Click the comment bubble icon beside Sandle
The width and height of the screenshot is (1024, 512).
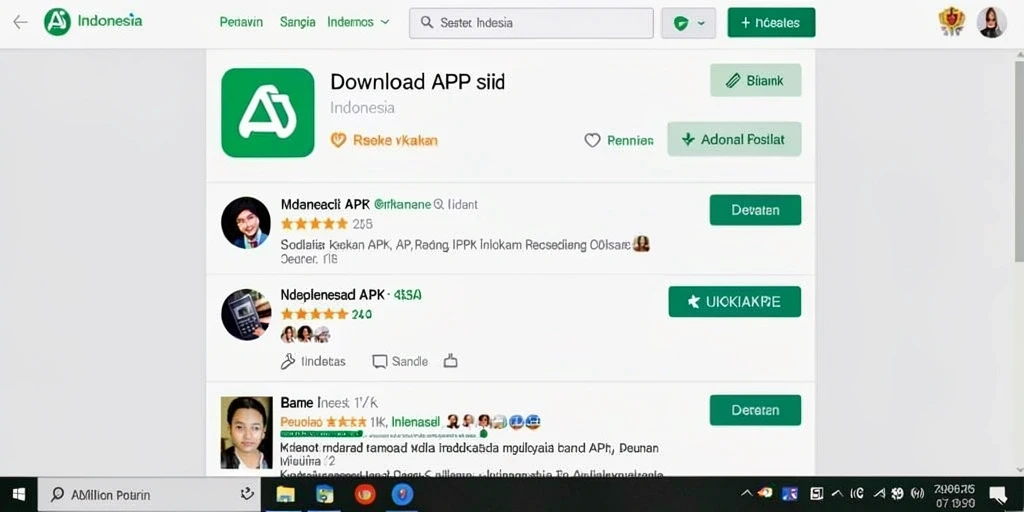(x=379, y=361)
